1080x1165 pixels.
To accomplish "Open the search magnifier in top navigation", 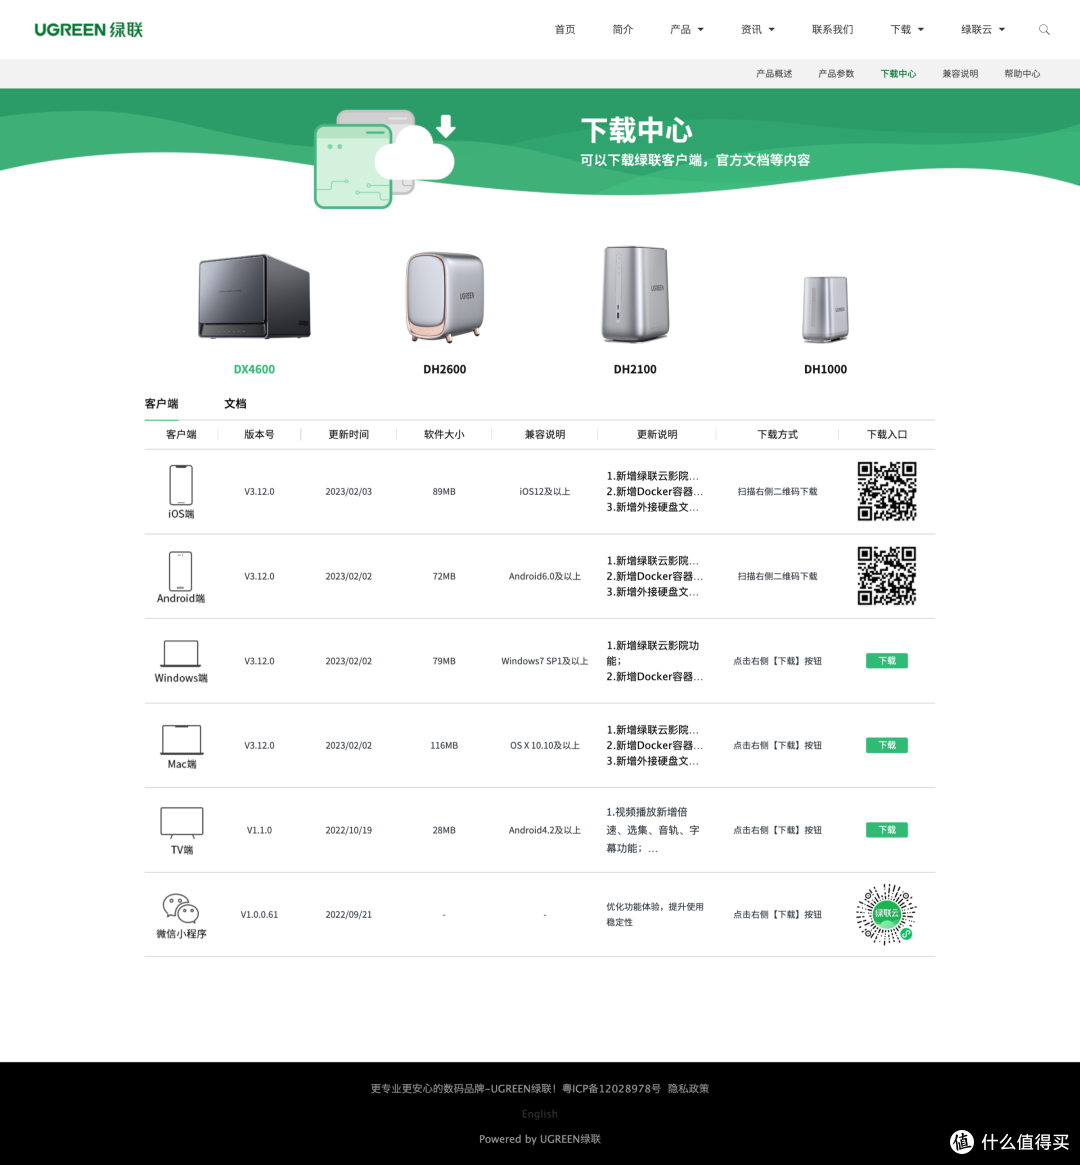I will point(1044,30).
